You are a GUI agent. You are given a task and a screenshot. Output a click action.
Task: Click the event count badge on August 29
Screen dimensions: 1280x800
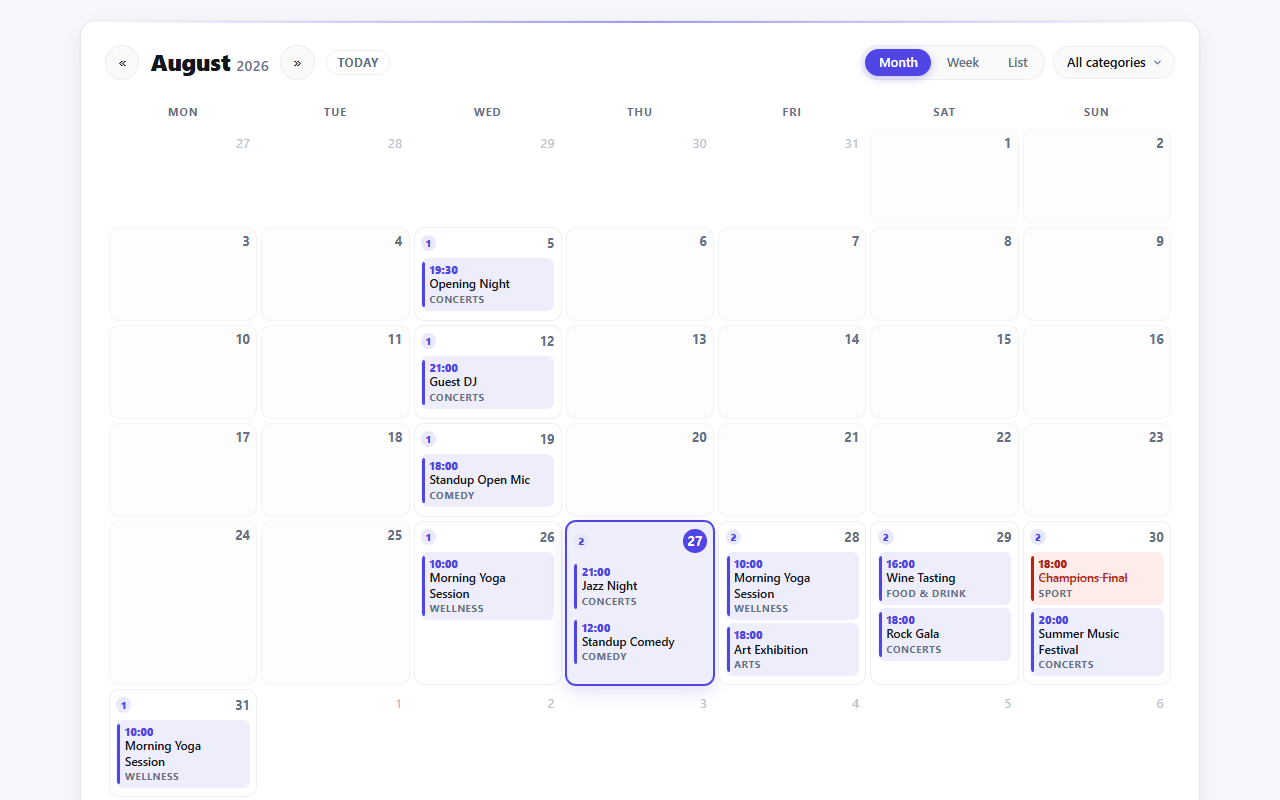886,537
